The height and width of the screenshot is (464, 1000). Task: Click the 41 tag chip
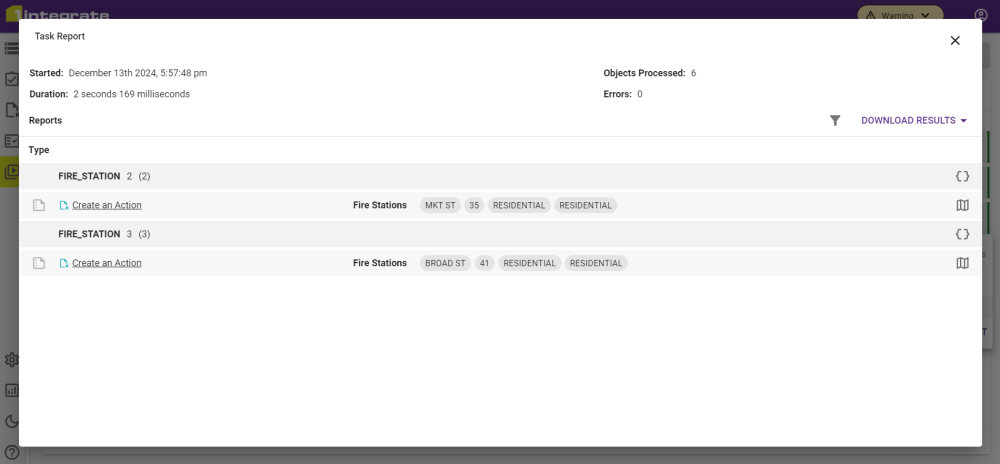(485, 263)
